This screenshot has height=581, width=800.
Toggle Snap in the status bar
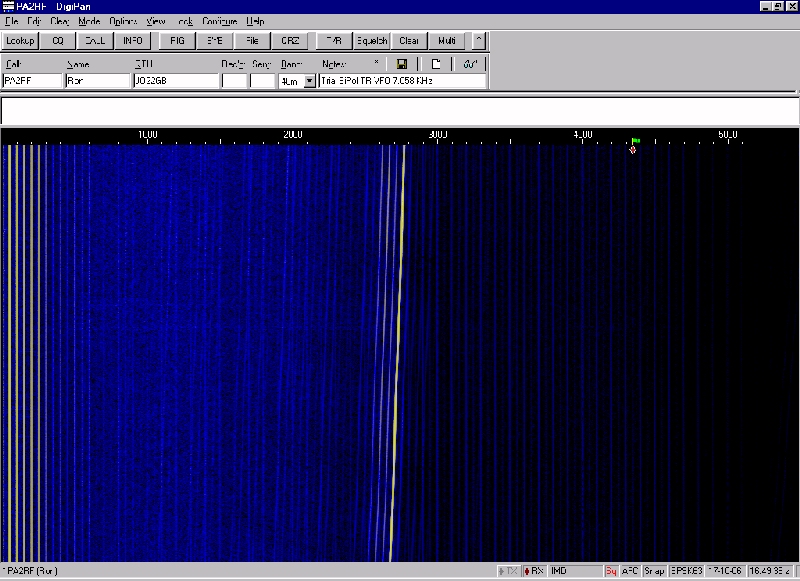(x=655, y=571)
